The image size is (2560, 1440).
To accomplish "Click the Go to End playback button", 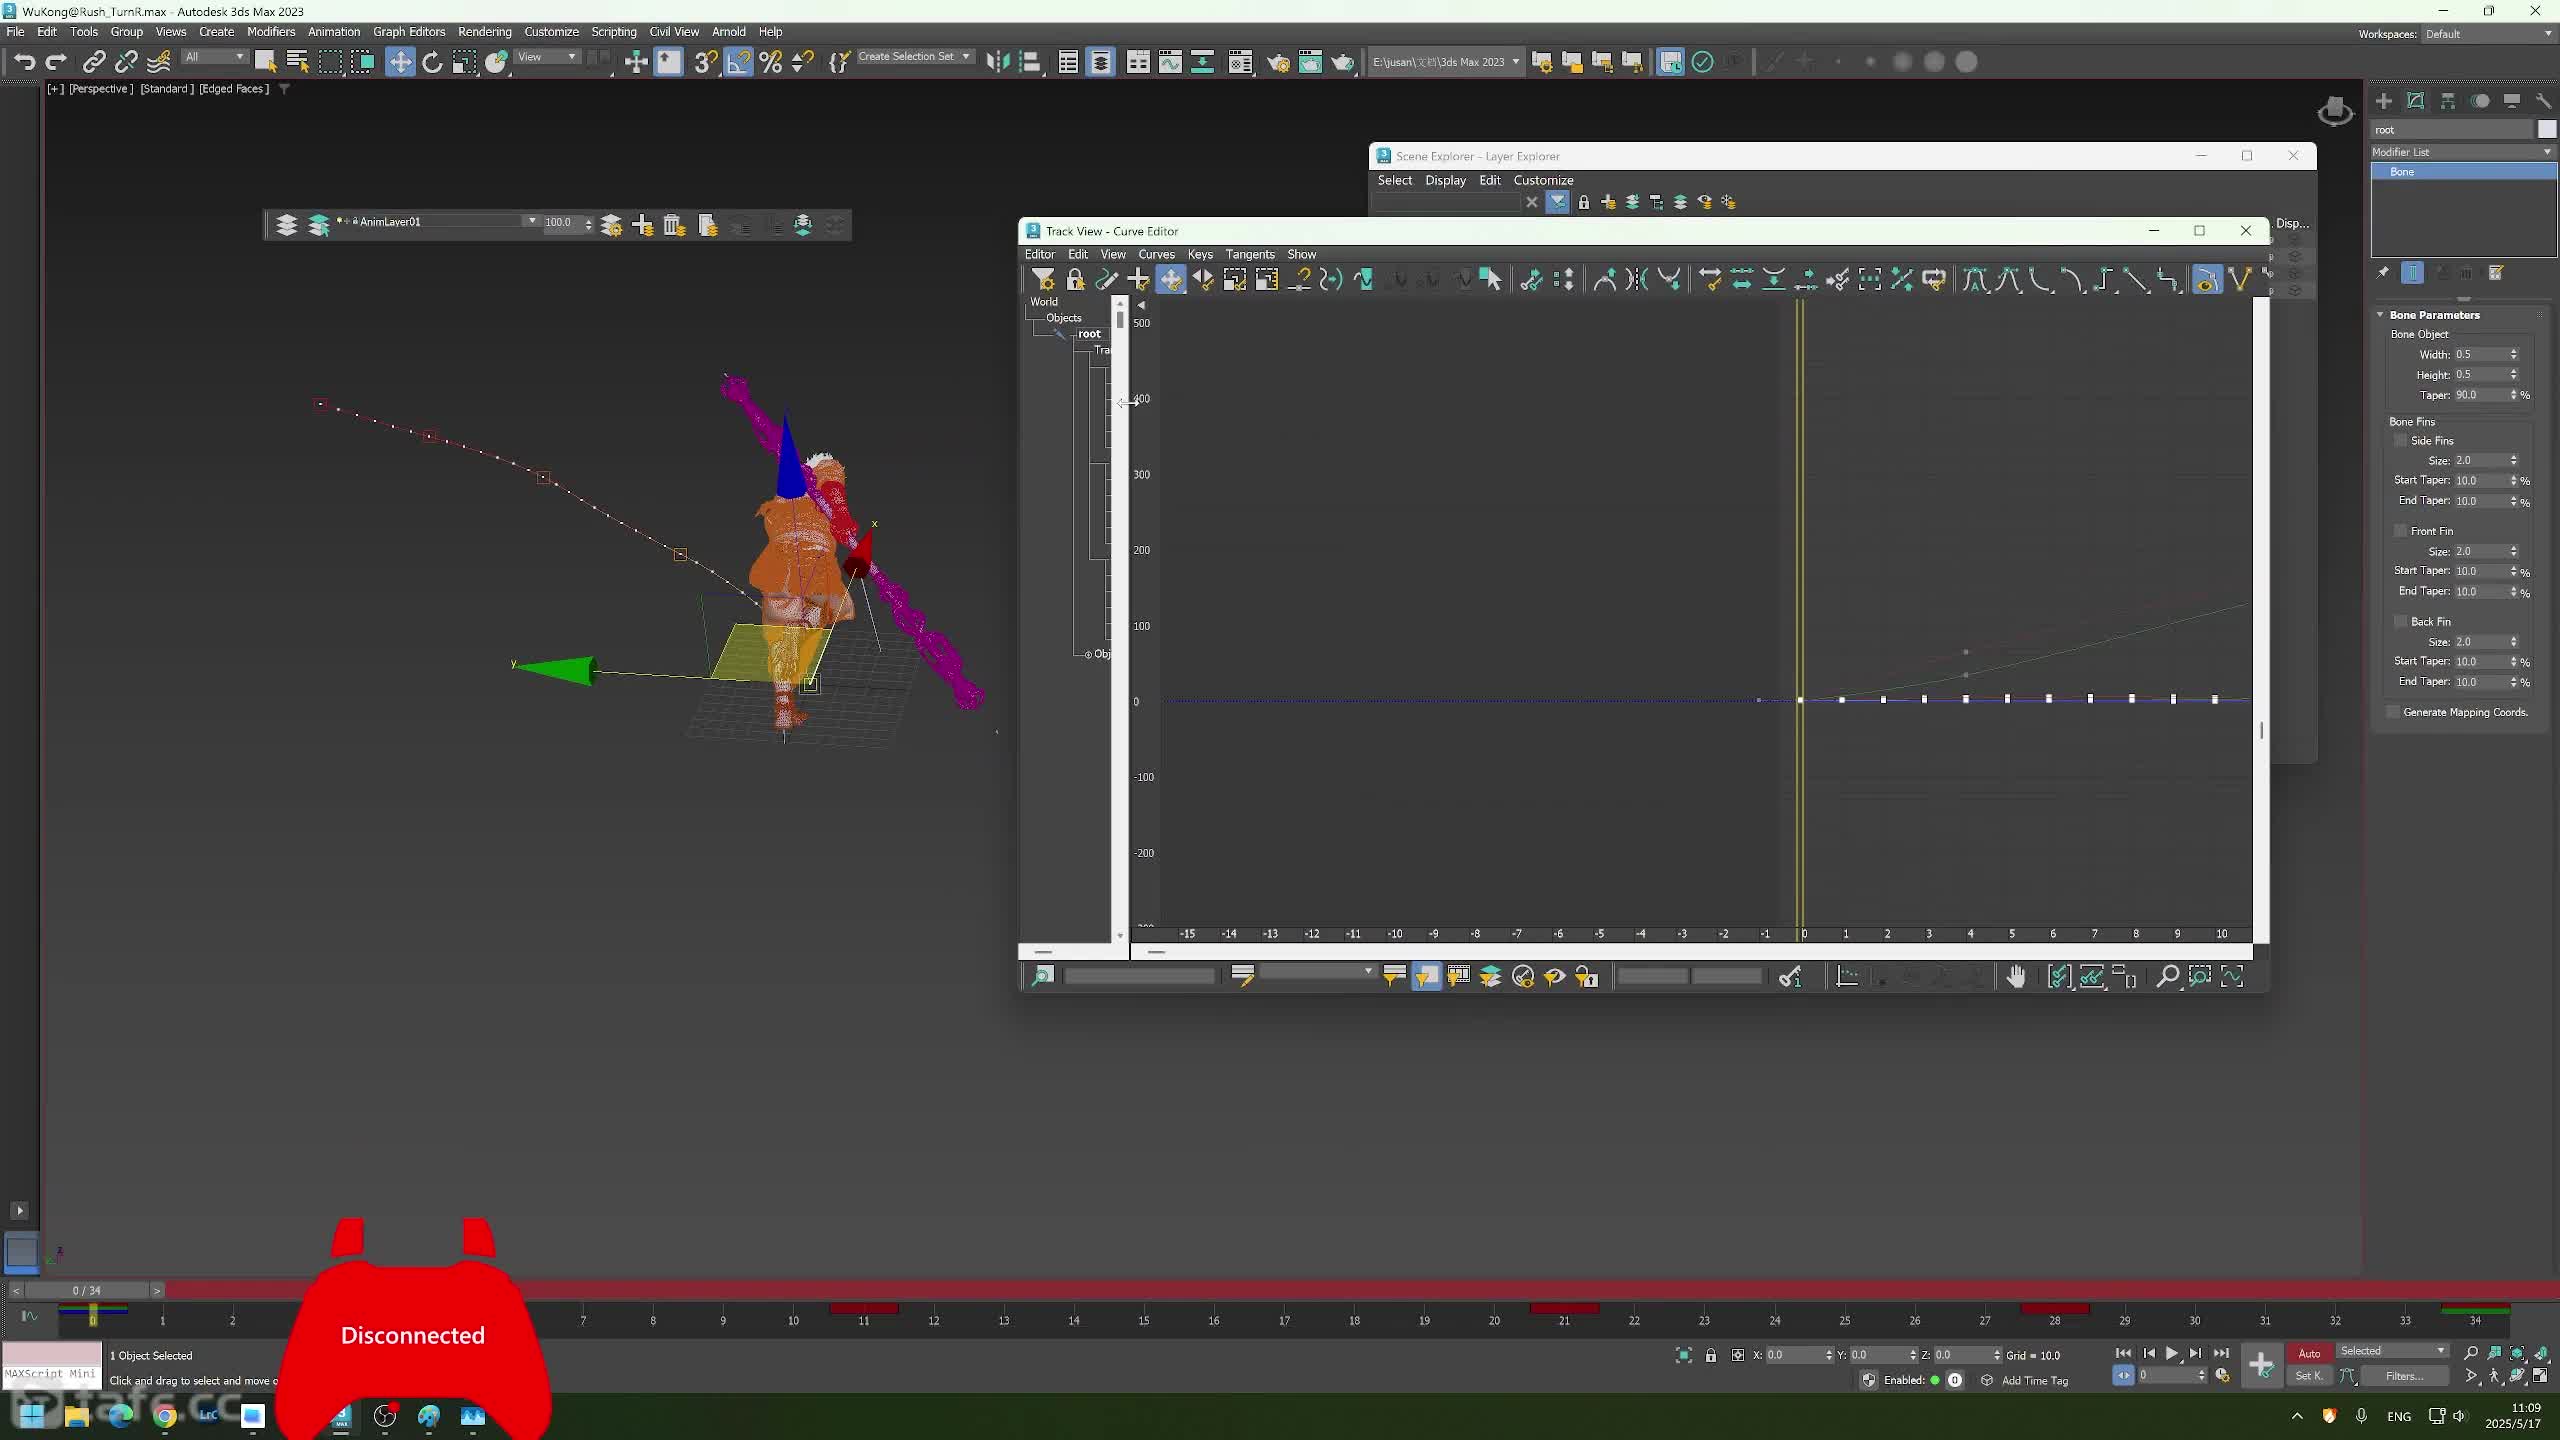I will click(2221, 1353).
